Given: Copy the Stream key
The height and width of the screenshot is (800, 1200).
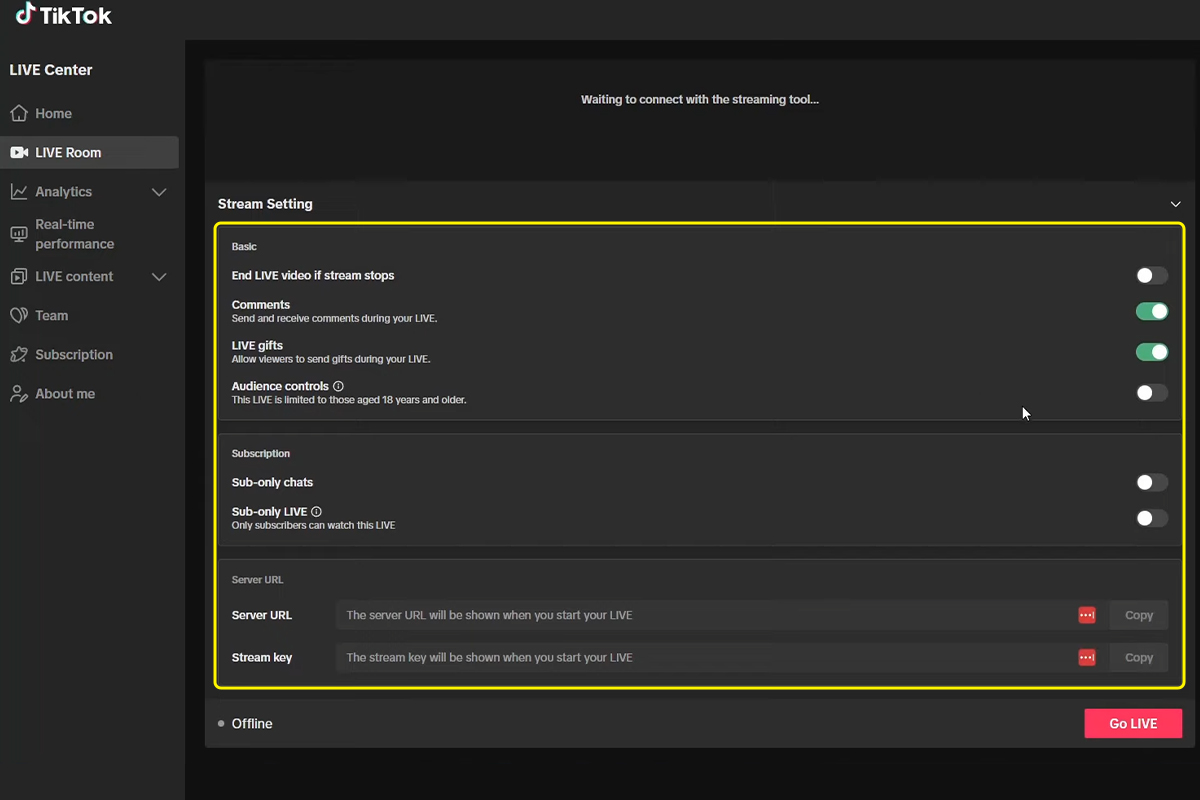Looking at the screenshot, I should pos(1139,658).
